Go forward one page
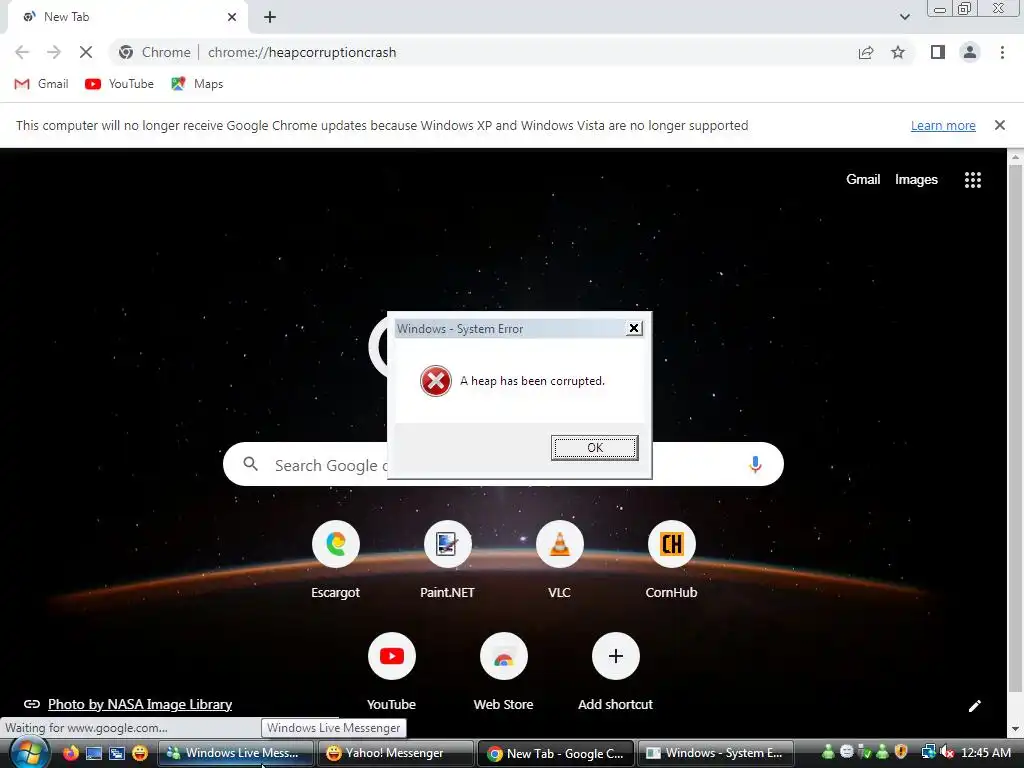Image resolution: width=1024 pixels, height=768 pixels. click(x=54, y=52)
